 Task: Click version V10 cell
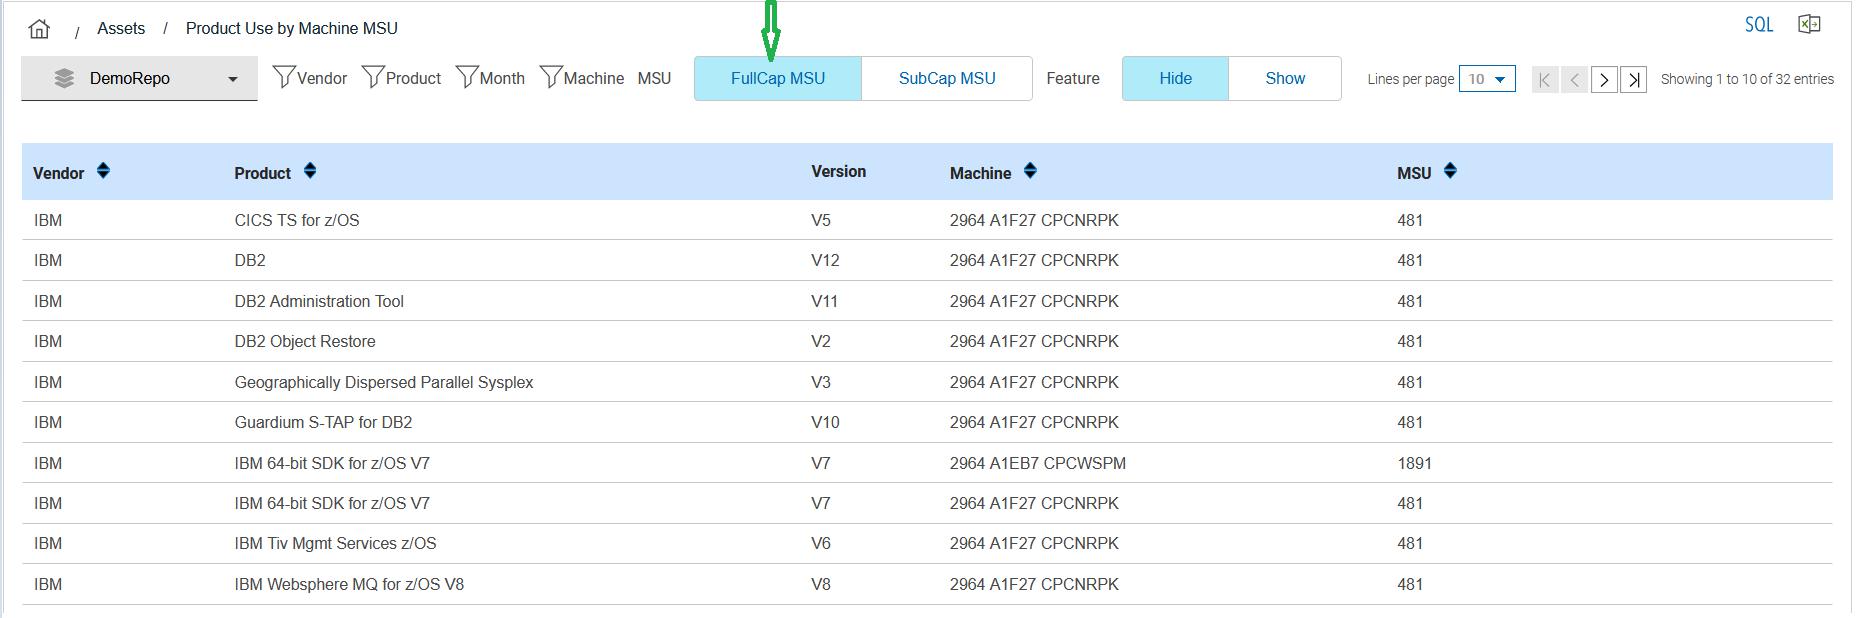tap(825, 422)
